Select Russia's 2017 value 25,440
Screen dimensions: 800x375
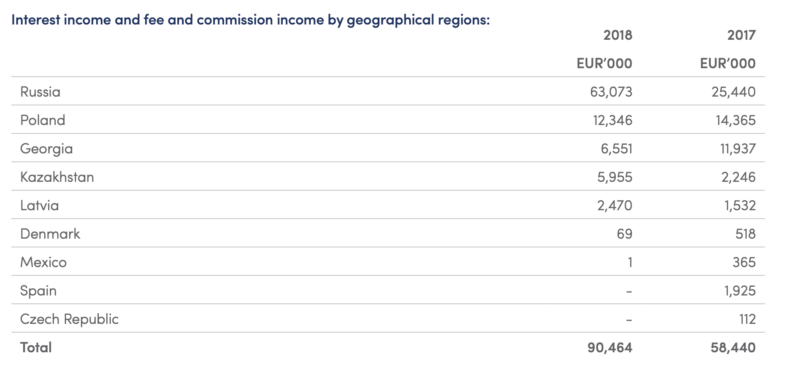point(734,92)
